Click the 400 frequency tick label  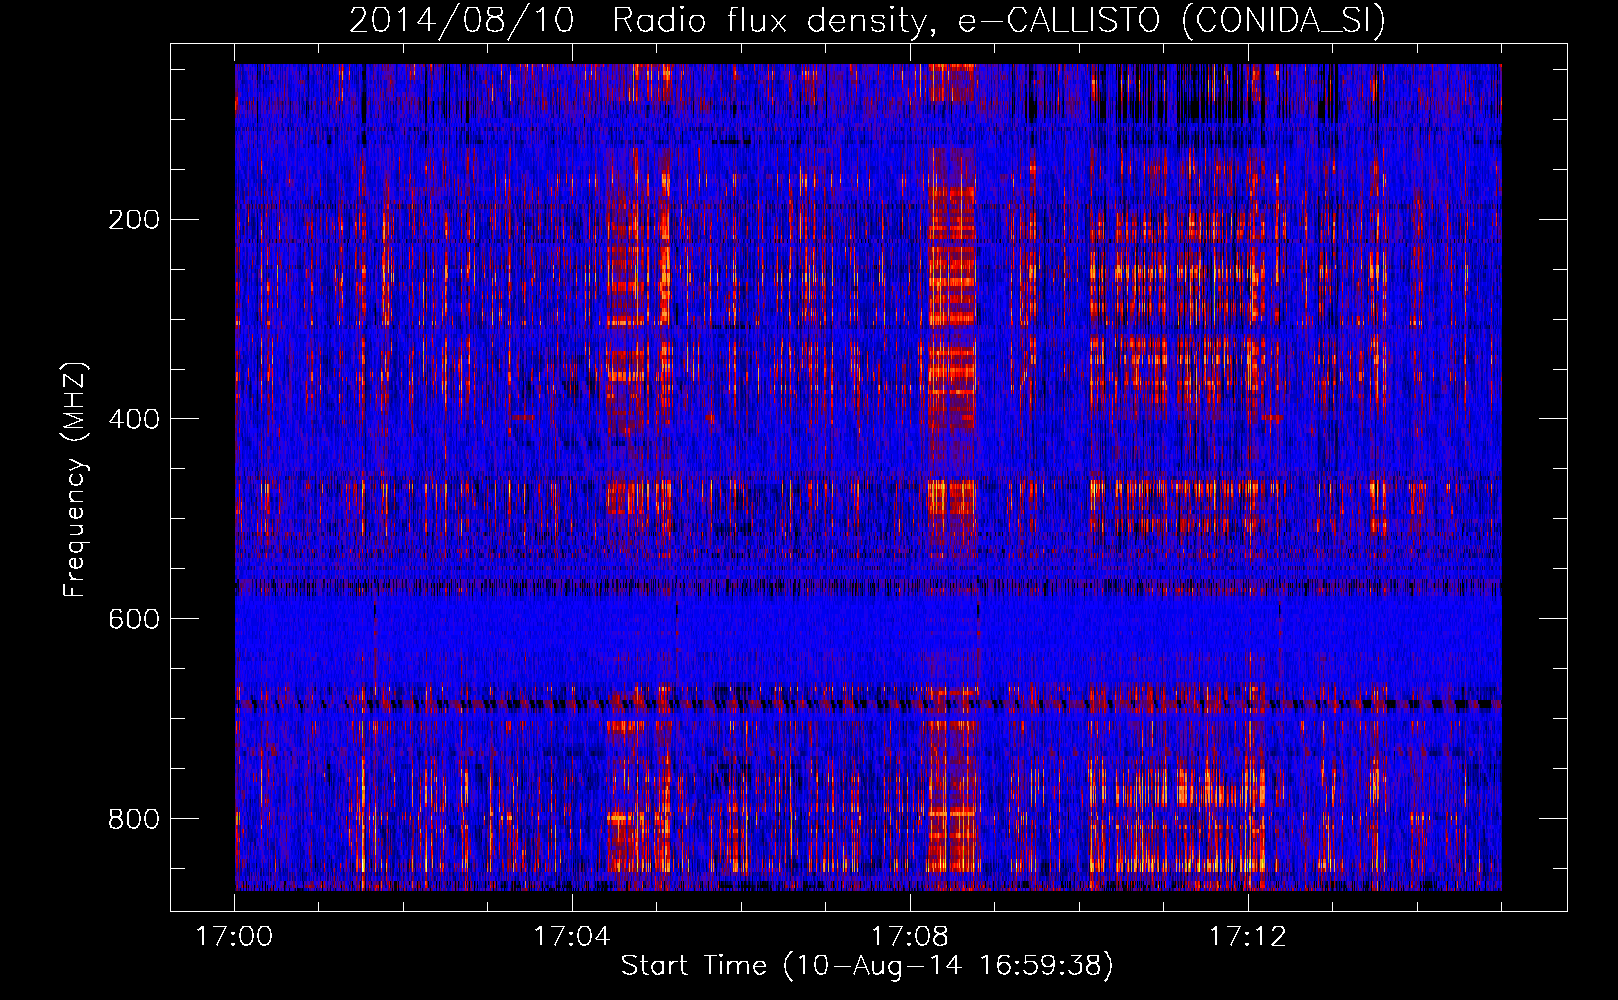(134, 419)
